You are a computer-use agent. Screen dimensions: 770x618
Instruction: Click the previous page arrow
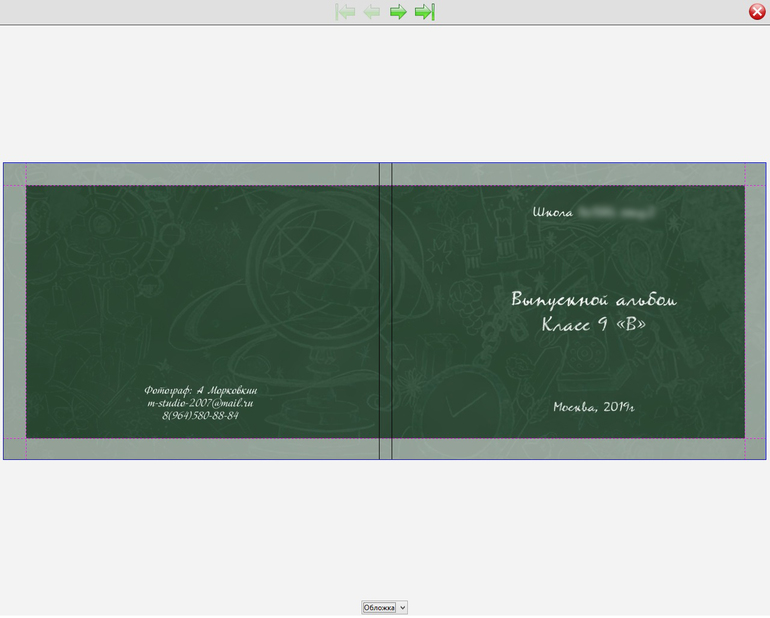(x=372, y=12)
